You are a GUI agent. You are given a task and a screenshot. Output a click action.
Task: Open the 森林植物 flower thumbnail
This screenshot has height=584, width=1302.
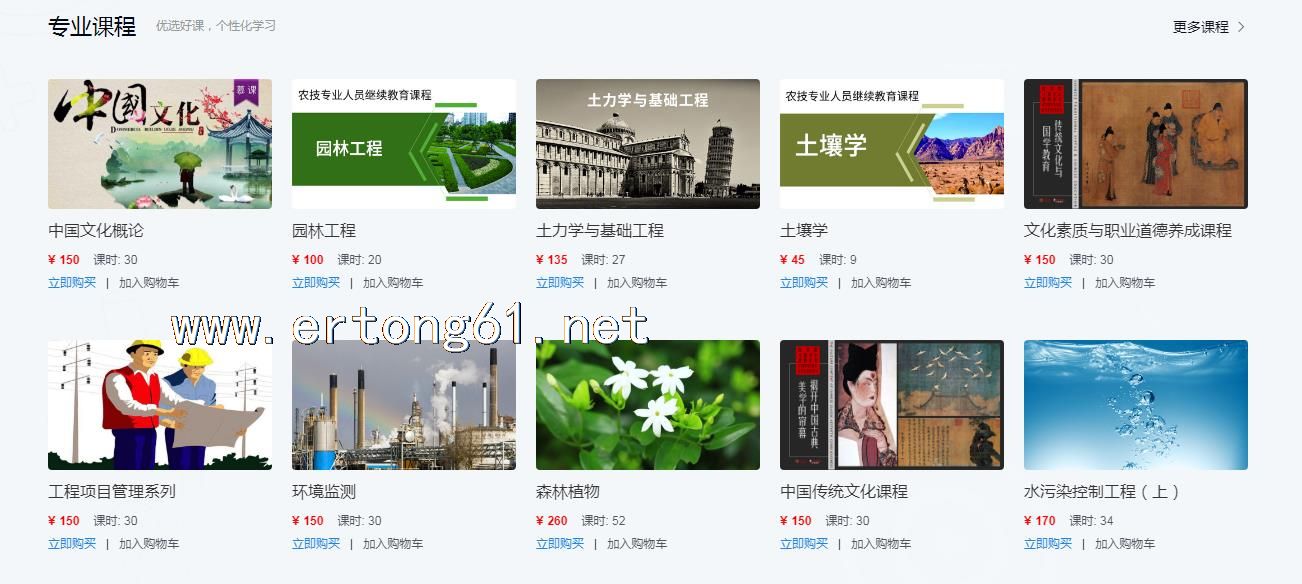(x=648, y=405)
